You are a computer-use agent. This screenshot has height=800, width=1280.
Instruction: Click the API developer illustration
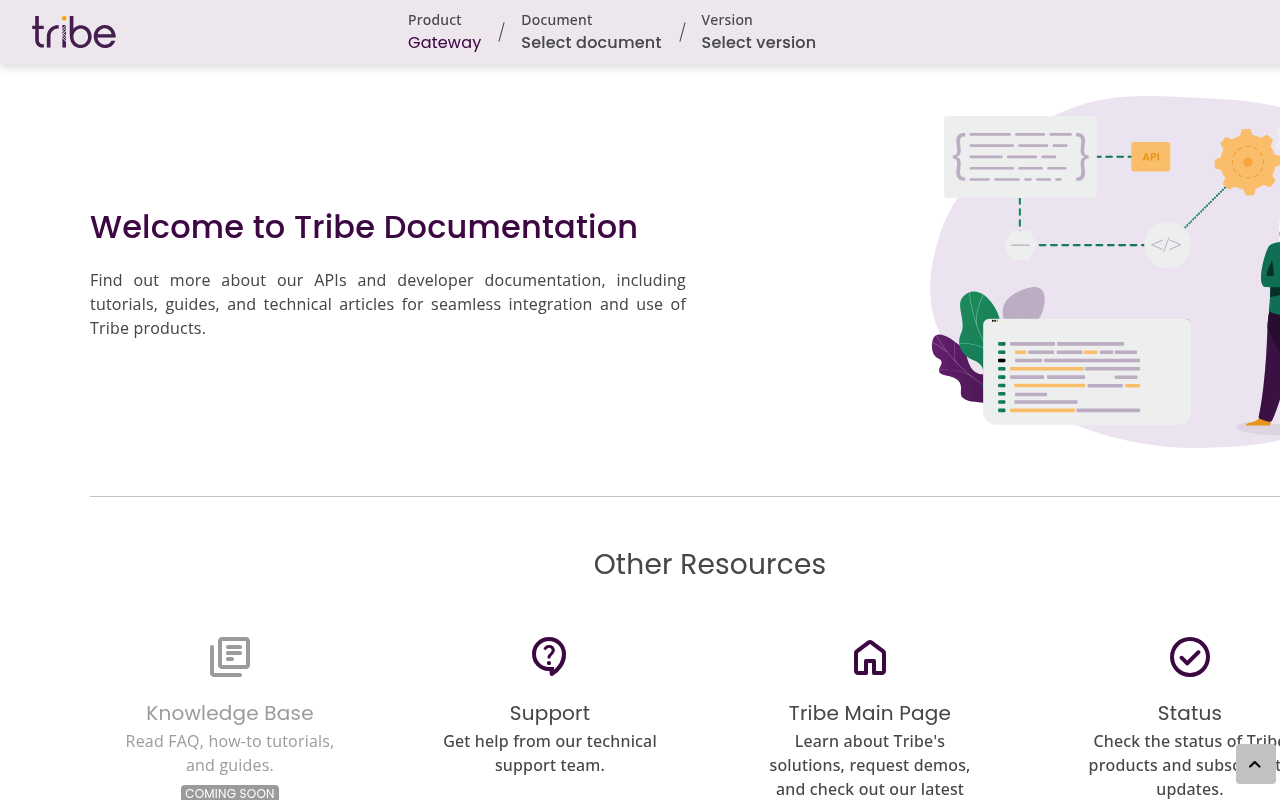coord(1105,272)
